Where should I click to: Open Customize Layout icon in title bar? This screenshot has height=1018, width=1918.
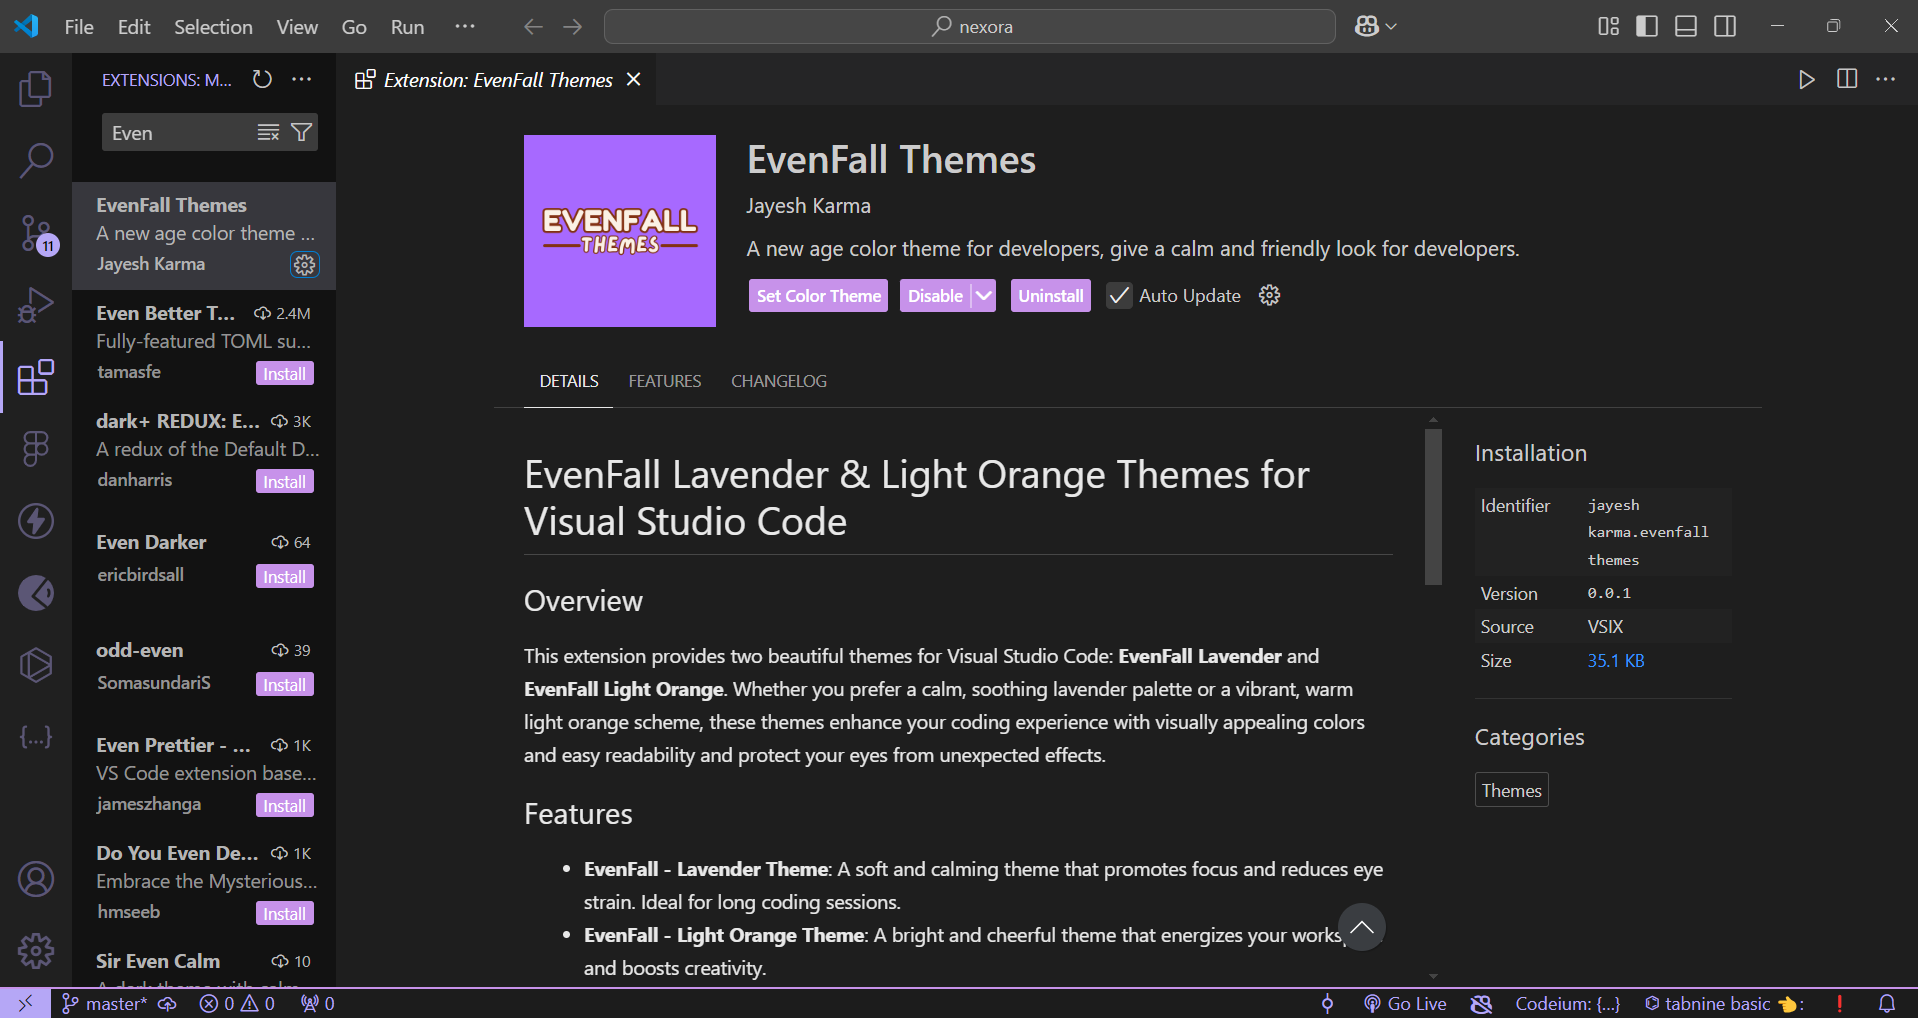1608,26
